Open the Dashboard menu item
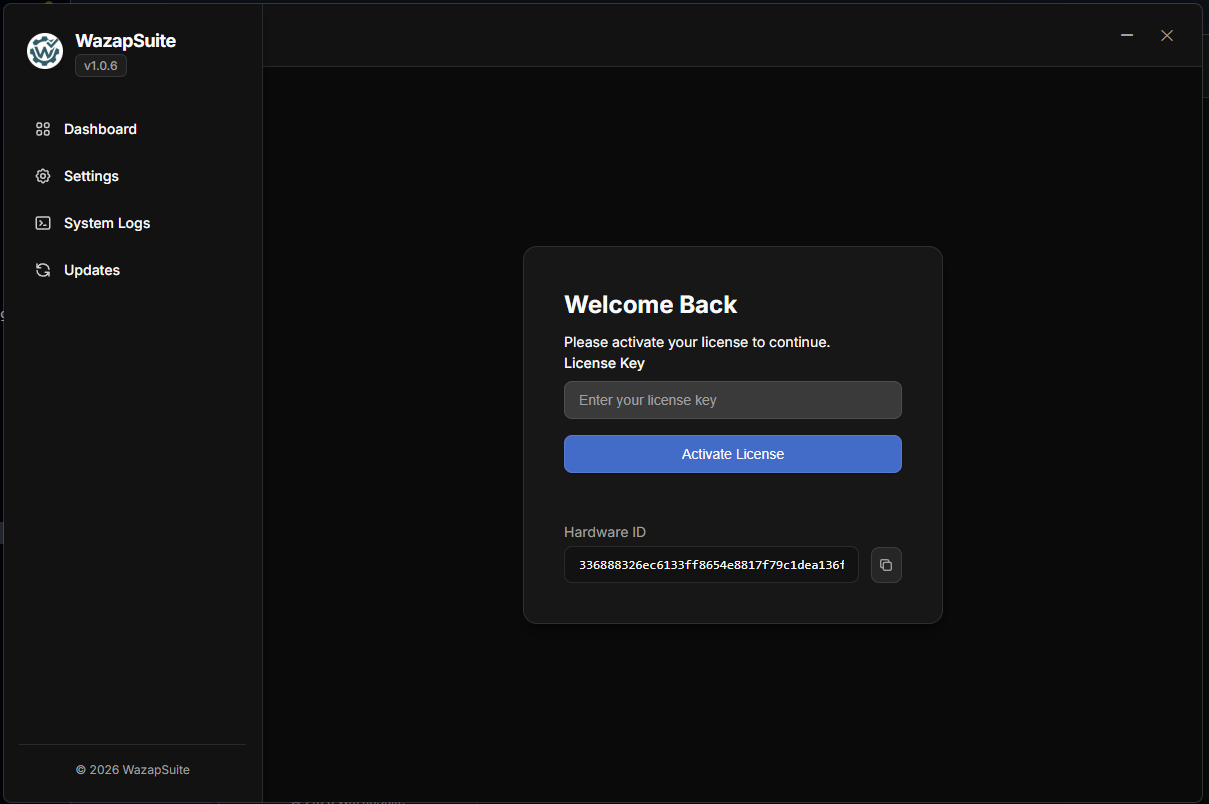The height and width of the screenshot is (804, 1209). click(100, 129)
